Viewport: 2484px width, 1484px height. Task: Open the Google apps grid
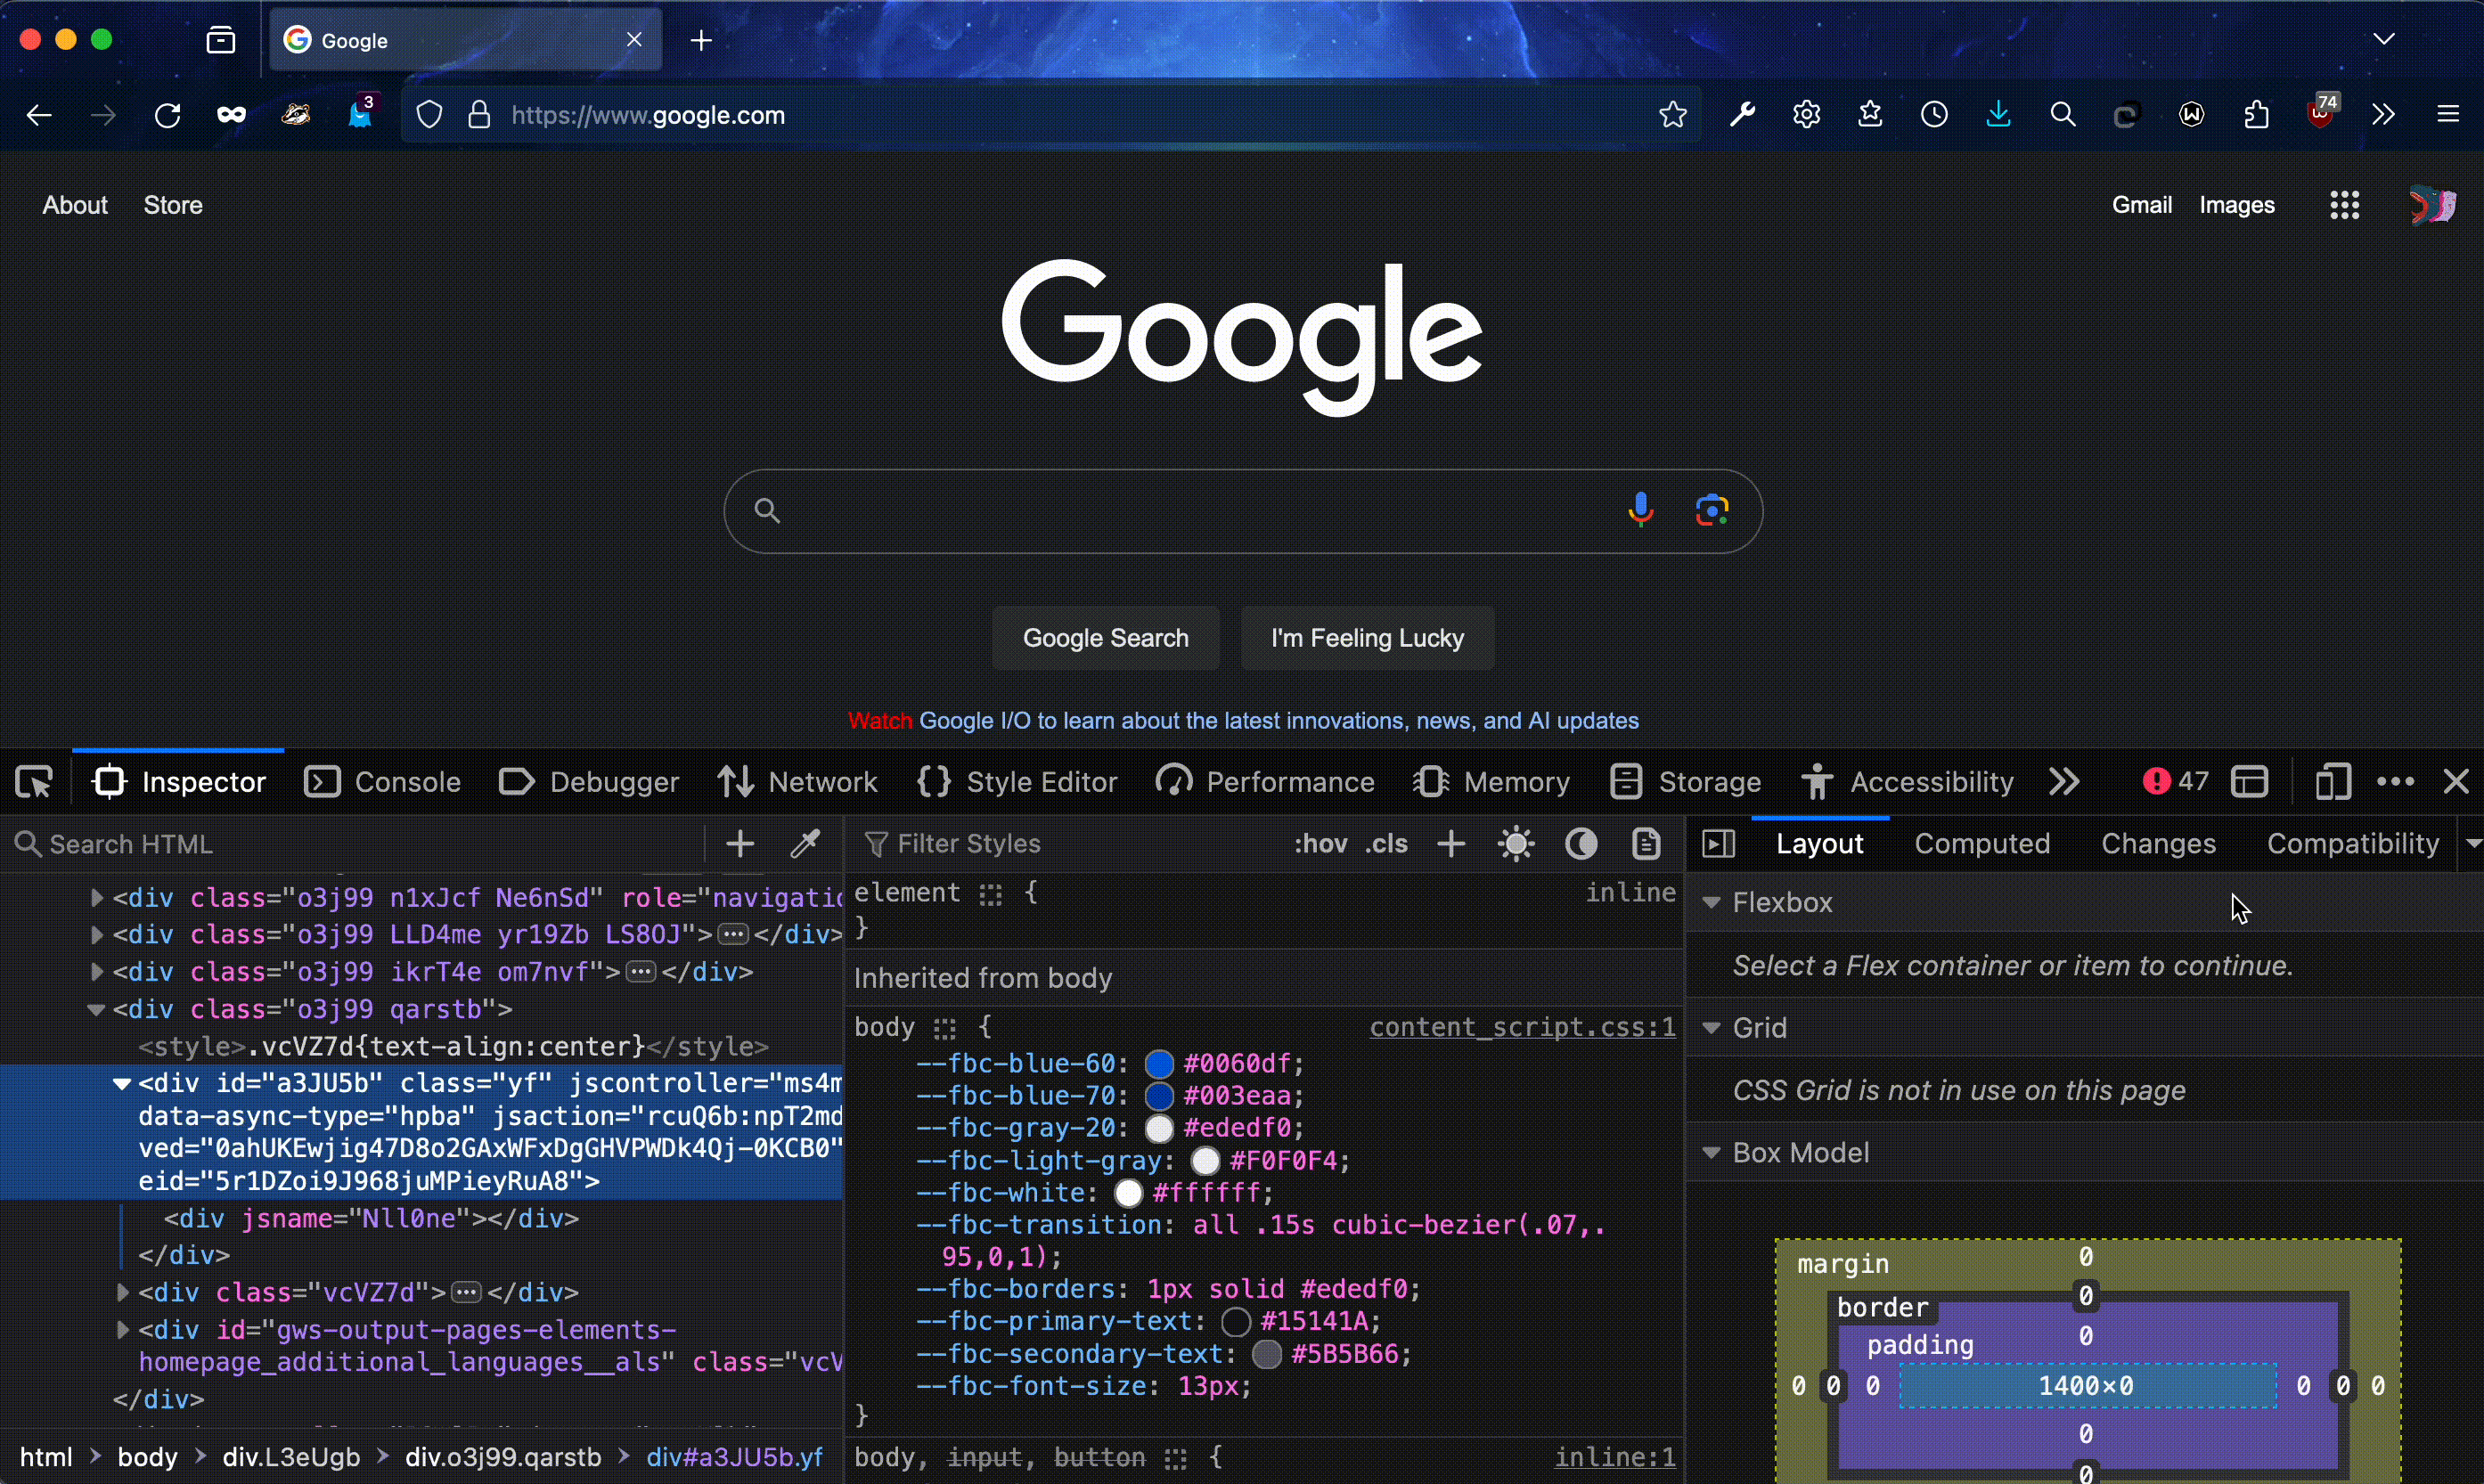point(2344,206)
